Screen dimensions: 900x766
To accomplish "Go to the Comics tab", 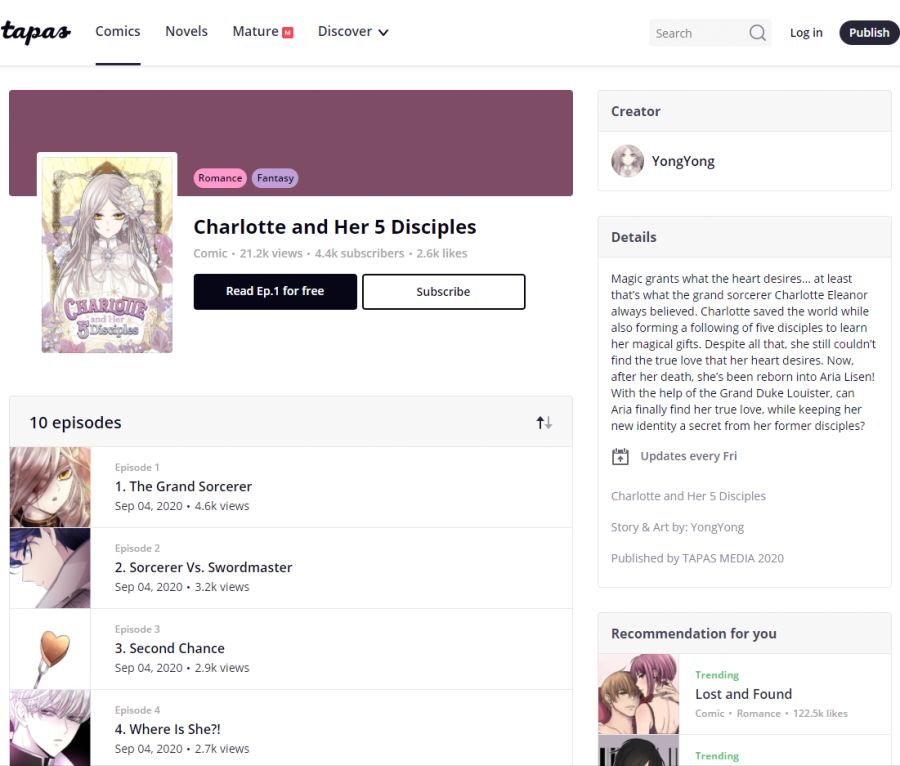I will coord(118,32).
